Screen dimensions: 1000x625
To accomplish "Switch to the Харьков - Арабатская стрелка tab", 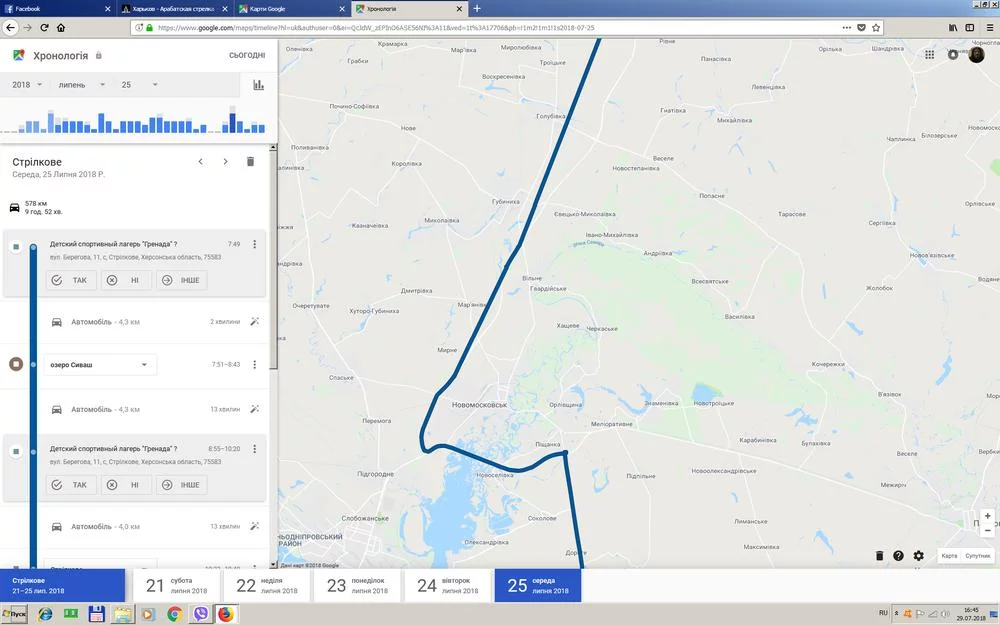I will tap(173, 9).
